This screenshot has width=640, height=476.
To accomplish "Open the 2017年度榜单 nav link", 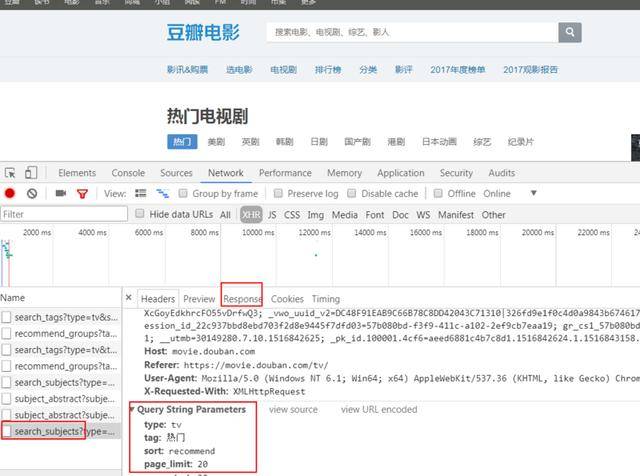I will tap(458, 69).
